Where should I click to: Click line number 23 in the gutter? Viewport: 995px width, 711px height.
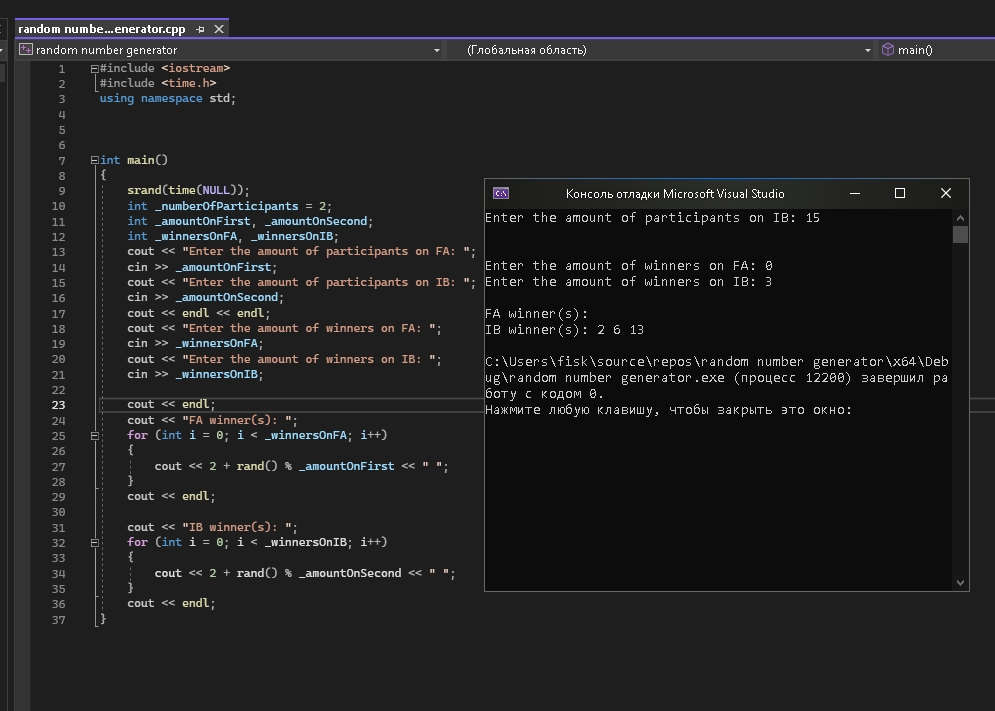click(x=60, y=405)
